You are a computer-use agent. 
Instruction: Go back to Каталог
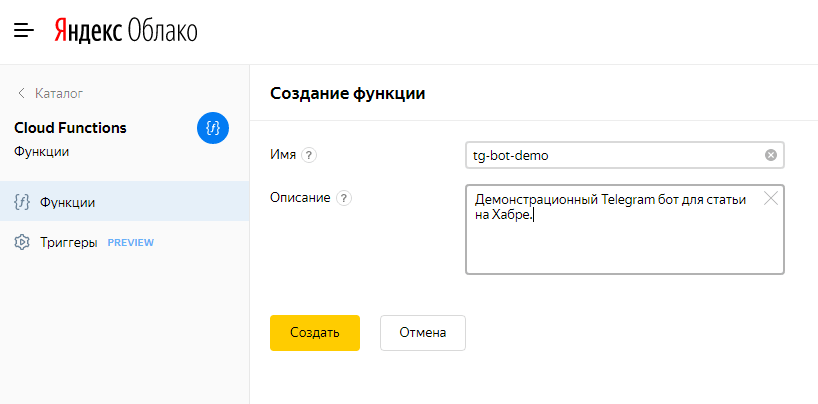click(x=58, y=94)
